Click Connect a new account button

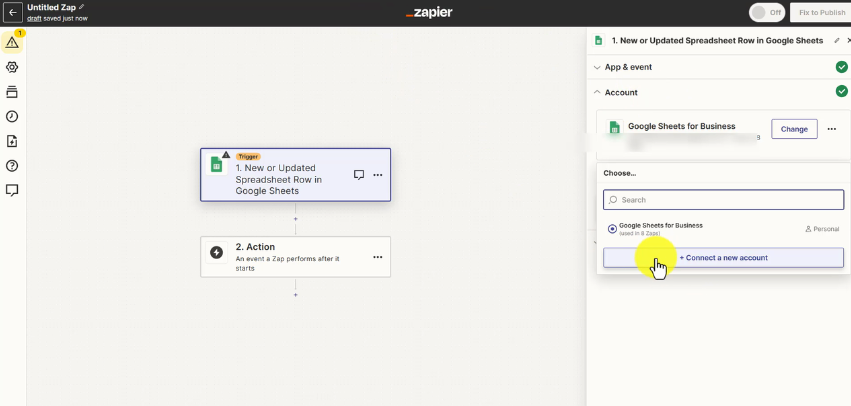(x=723, y=258)
